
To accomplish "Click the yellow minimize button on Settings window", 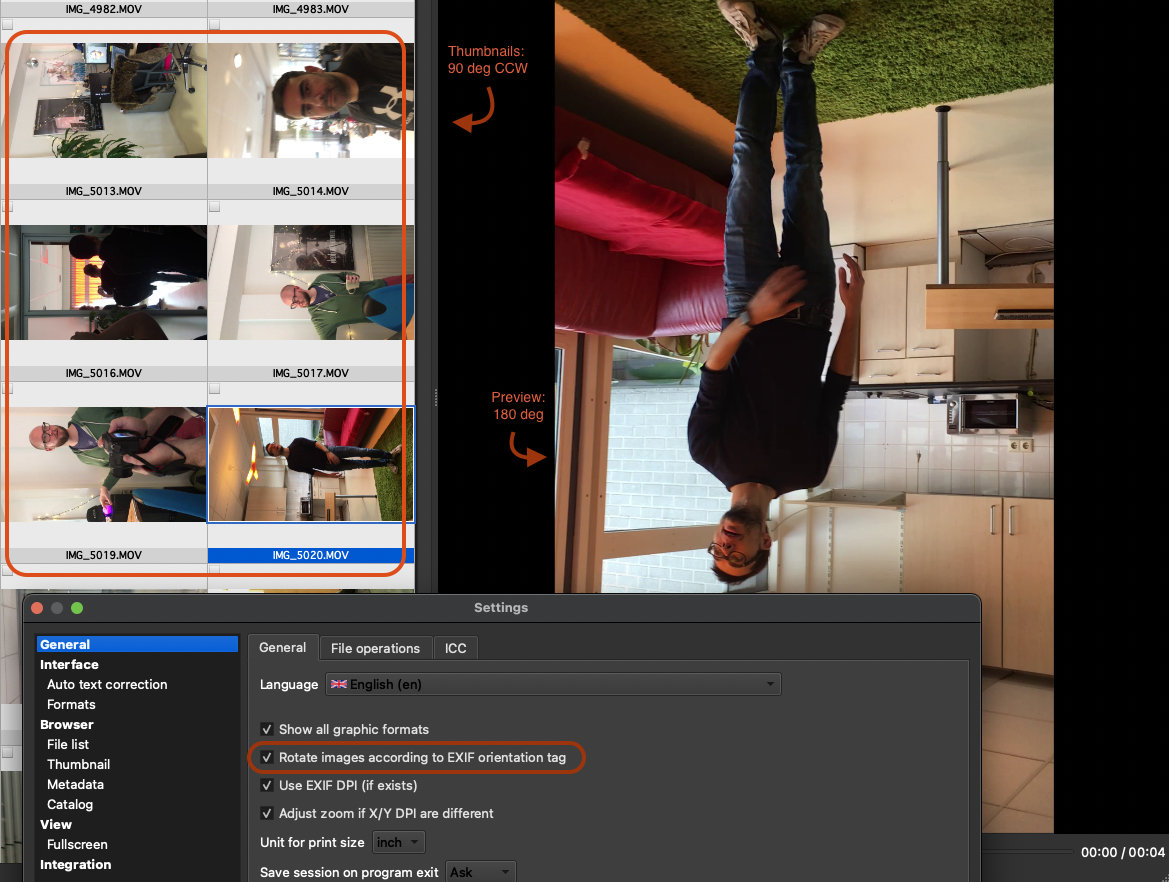I will tap(57, 608).
